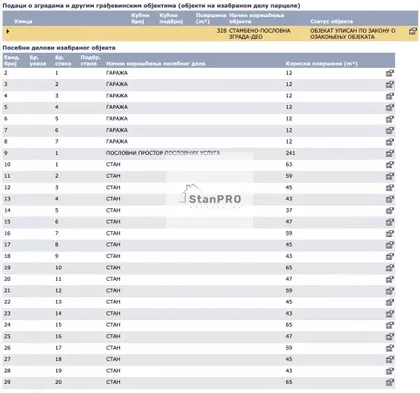Open details icon for record number 24

pos(390,325)
